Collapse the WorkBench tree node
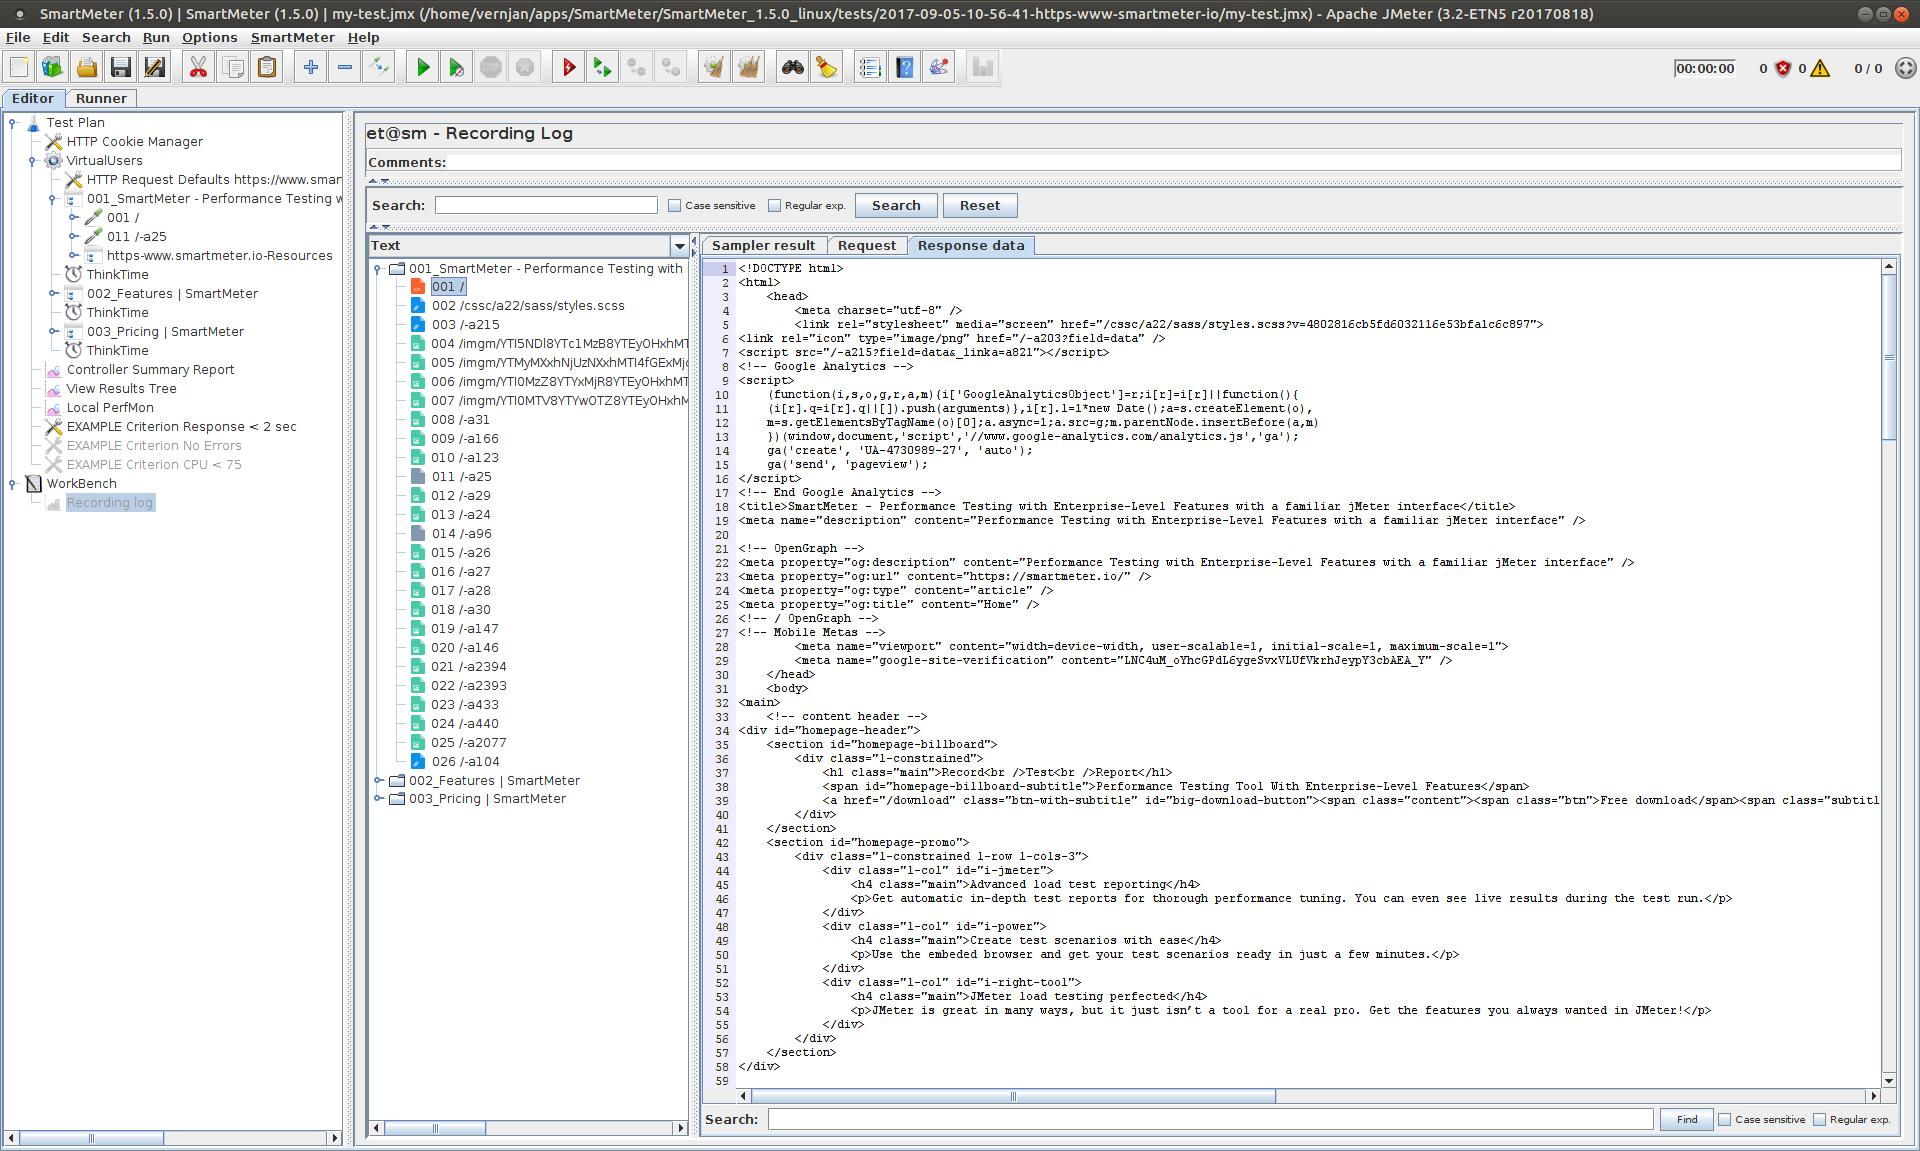Viewport: 1920px width, 1151px height. tap(12, 484)
